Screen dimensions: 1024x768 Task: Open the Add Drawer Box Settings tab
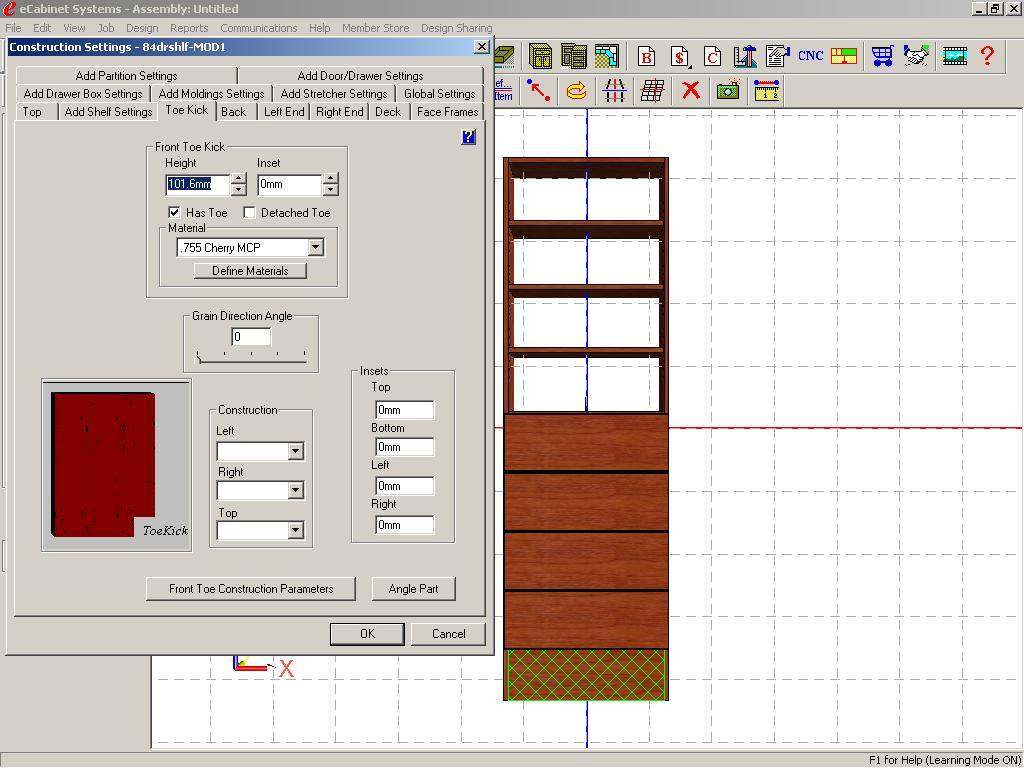[83, 93]
